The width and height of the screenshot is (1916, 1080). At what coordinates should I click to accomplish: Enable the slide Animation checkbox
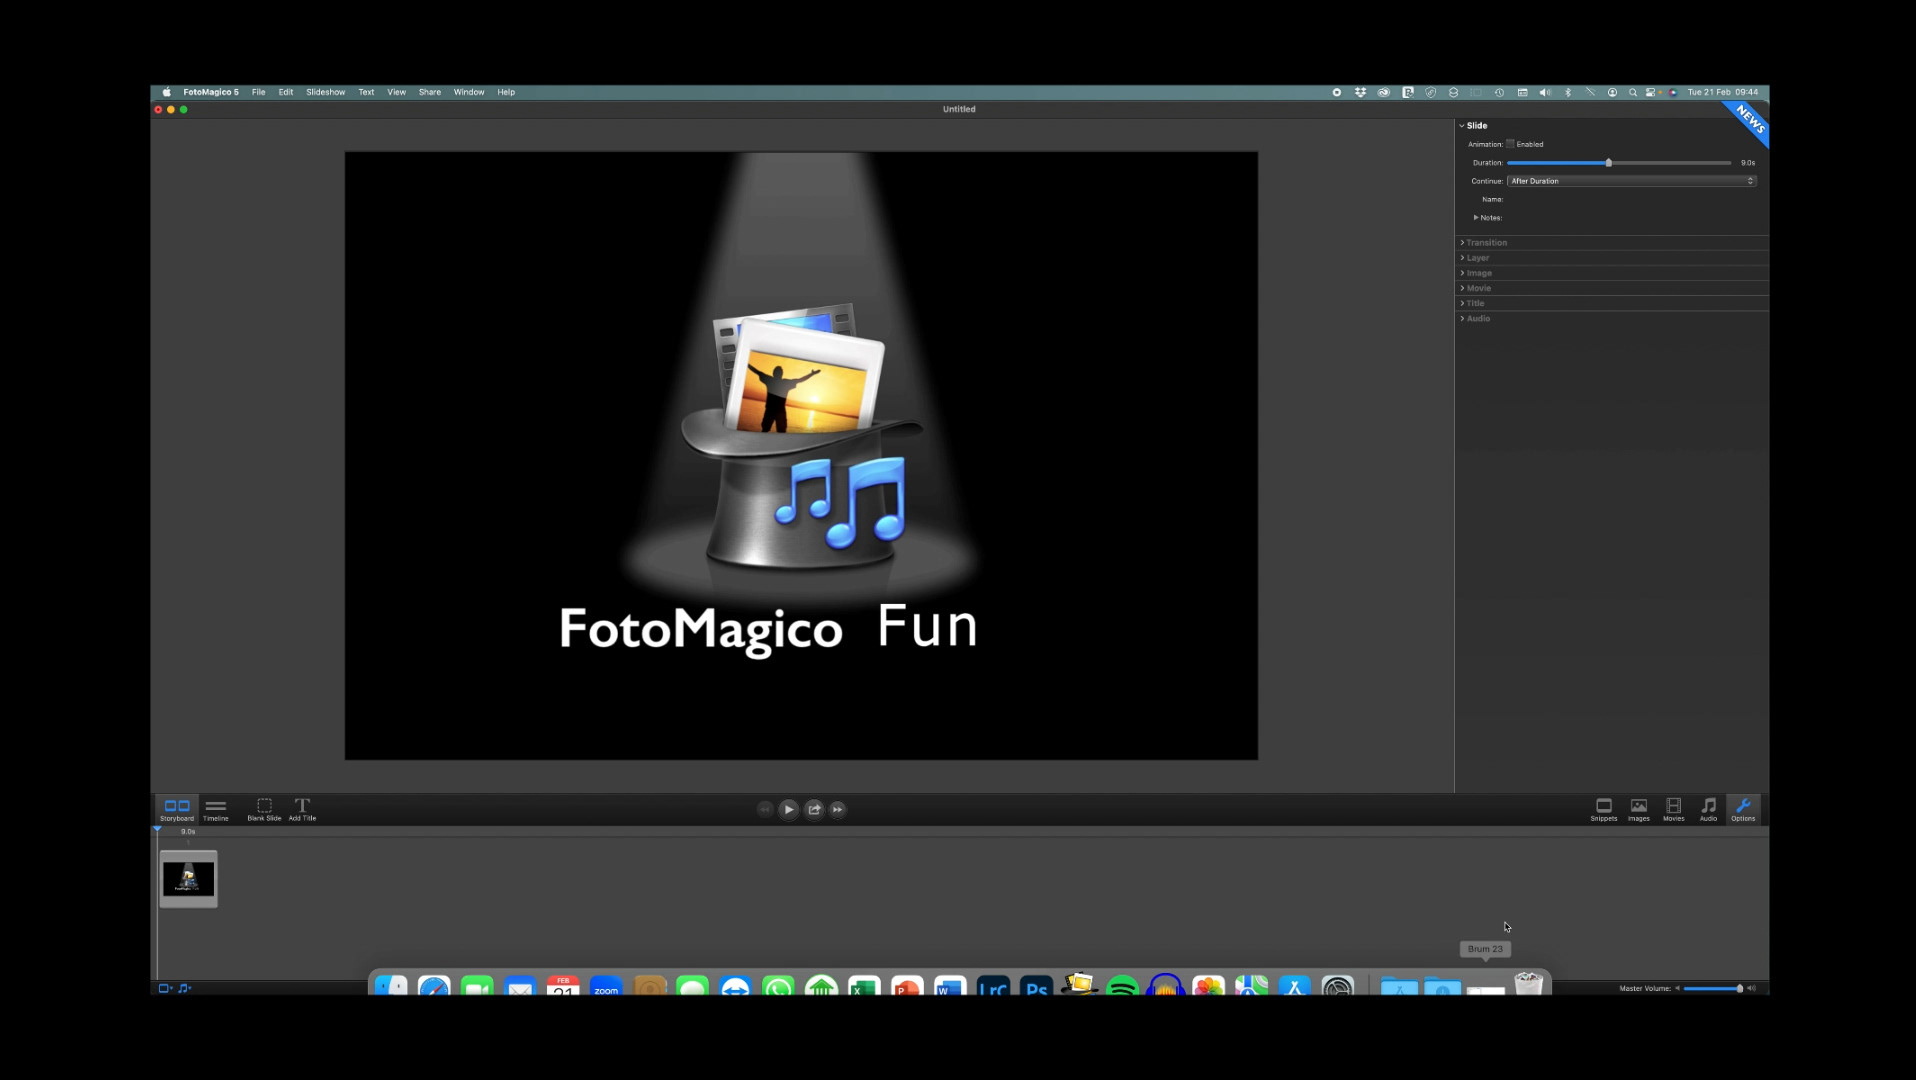(x=1510, y=144)
